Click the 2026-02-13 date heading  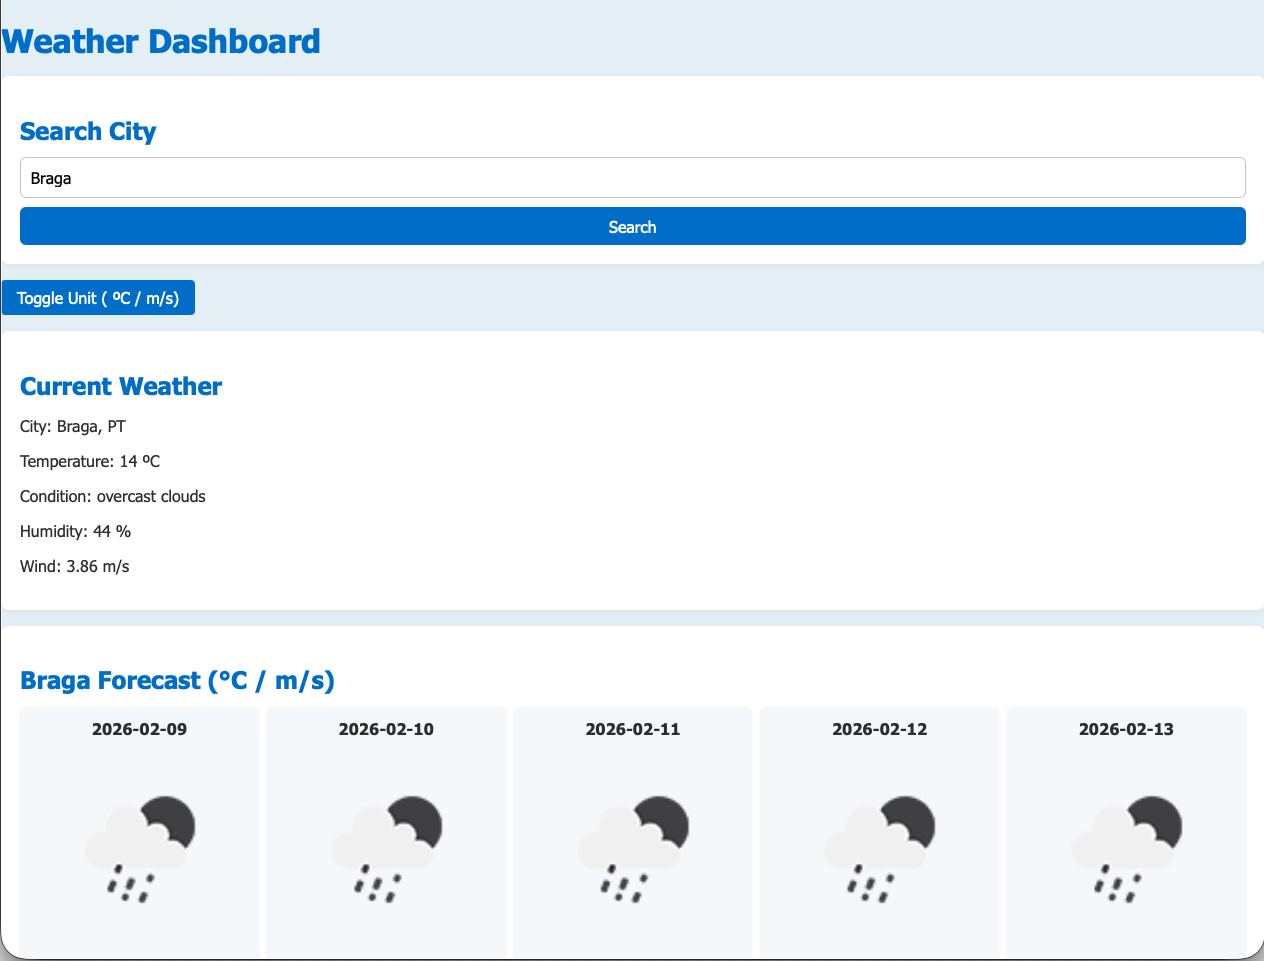pos(1126,729)
